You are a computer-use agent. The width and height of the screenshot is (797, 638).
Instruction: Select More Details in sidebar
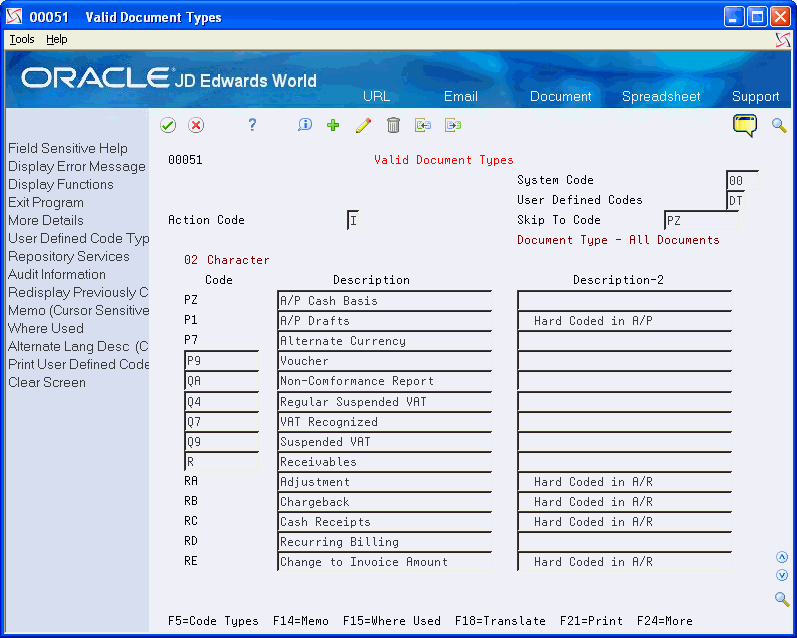click(x=46, y=220)
